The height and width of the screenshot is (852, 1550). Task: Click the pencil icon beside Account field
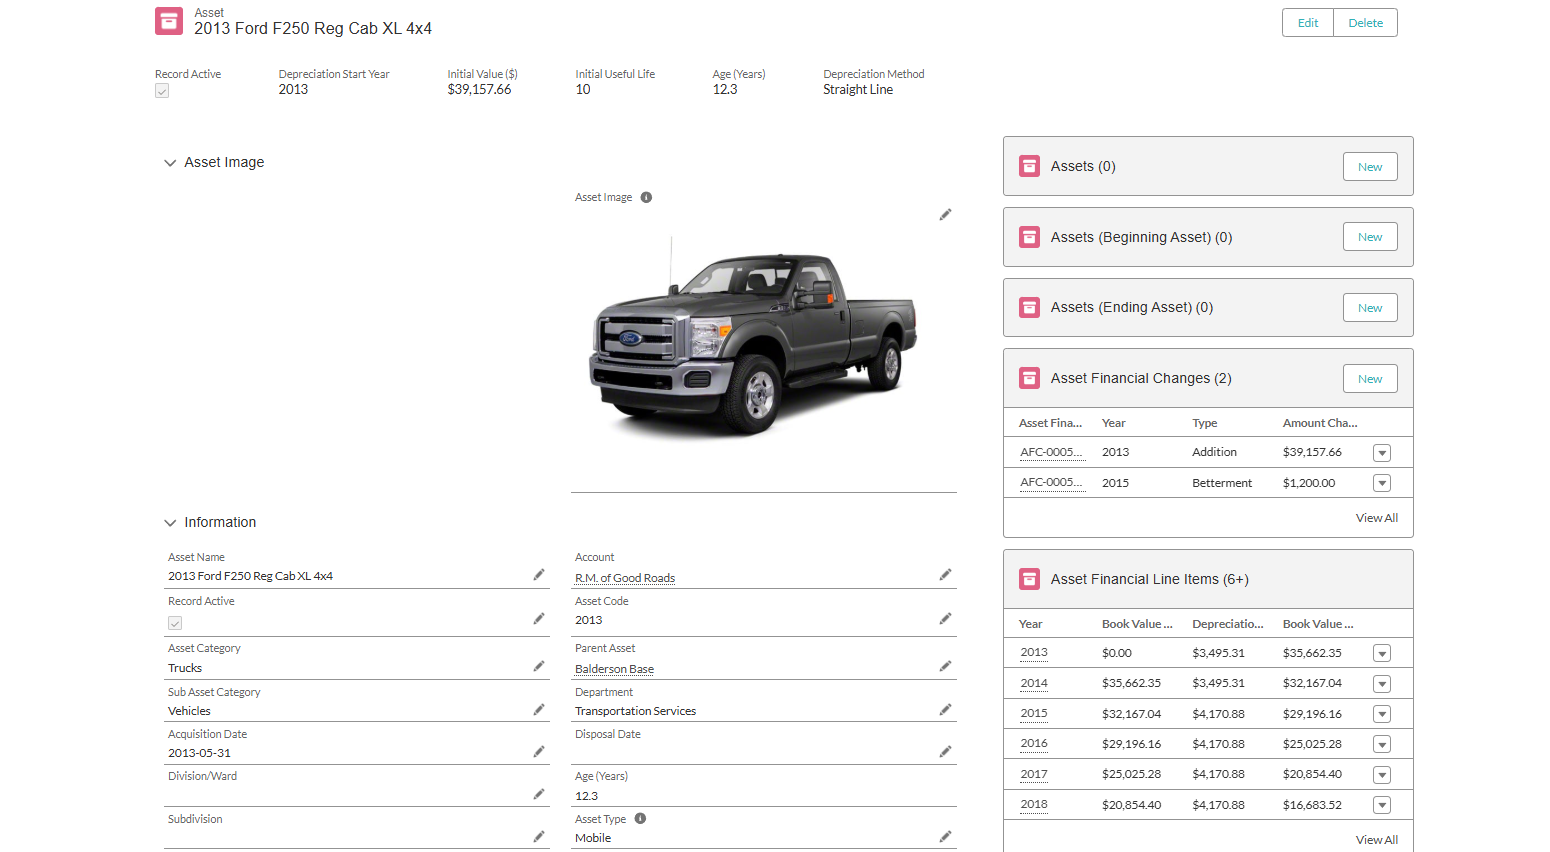tap(945, 574)
